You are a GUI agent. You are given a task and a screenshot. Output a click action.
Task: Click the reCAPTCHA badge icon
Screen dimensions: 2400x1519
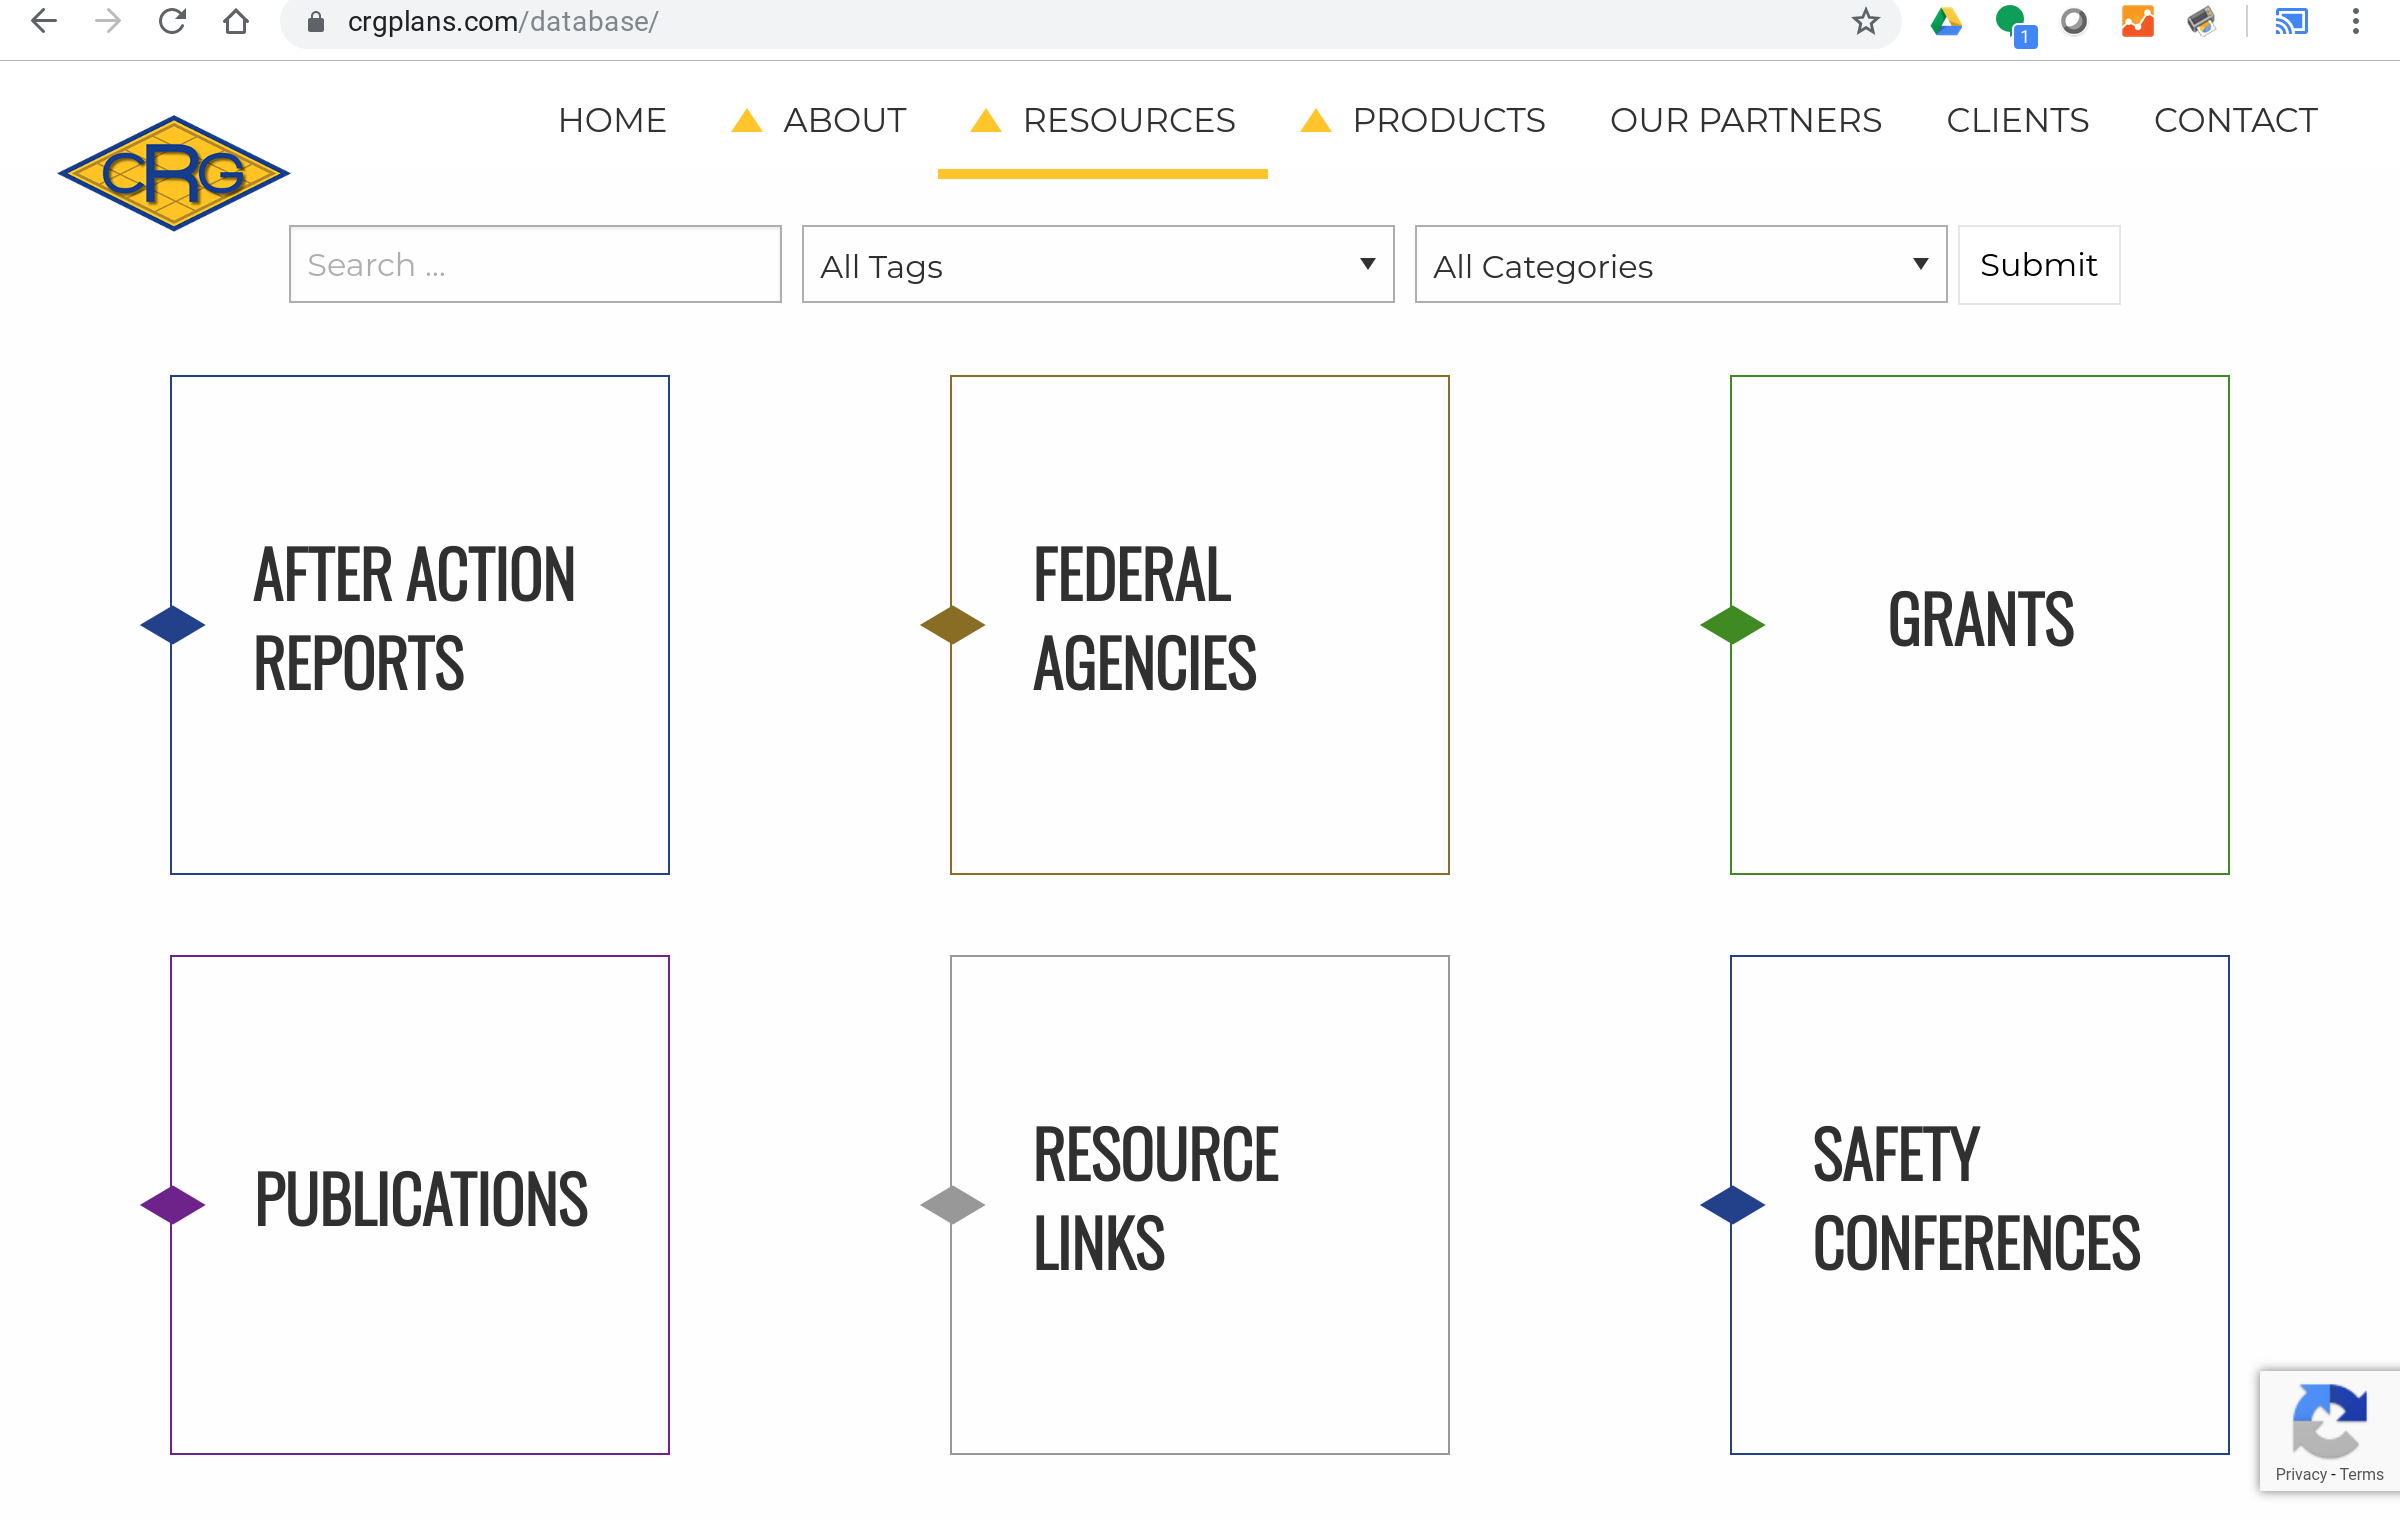[2329, 1420]
